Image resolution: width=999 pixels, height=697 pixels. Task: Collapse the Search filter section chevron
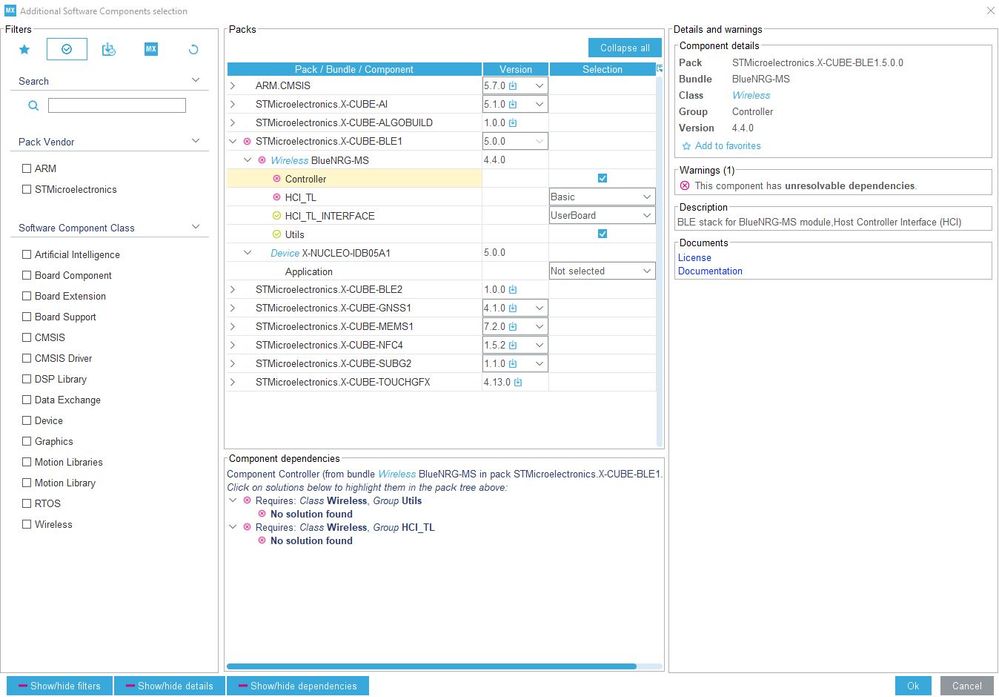[196, 80]
